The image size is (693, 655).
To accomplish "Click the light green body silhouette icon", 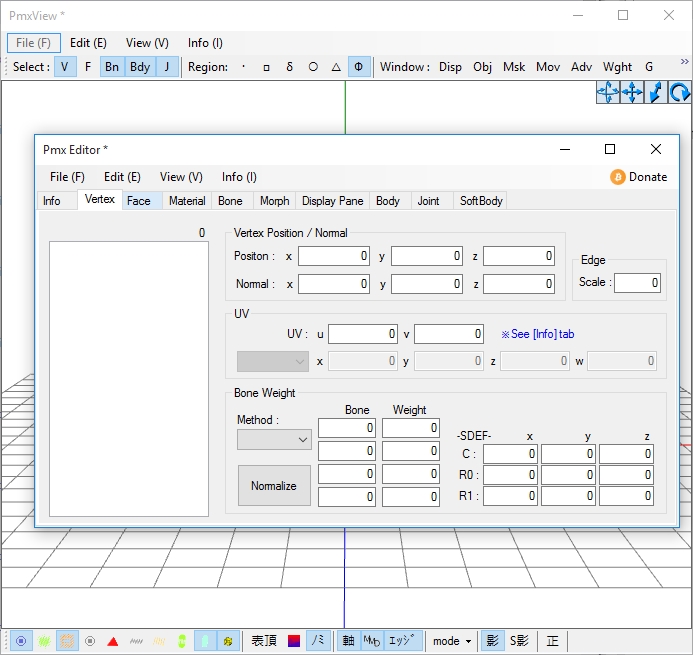I will 205,641.
